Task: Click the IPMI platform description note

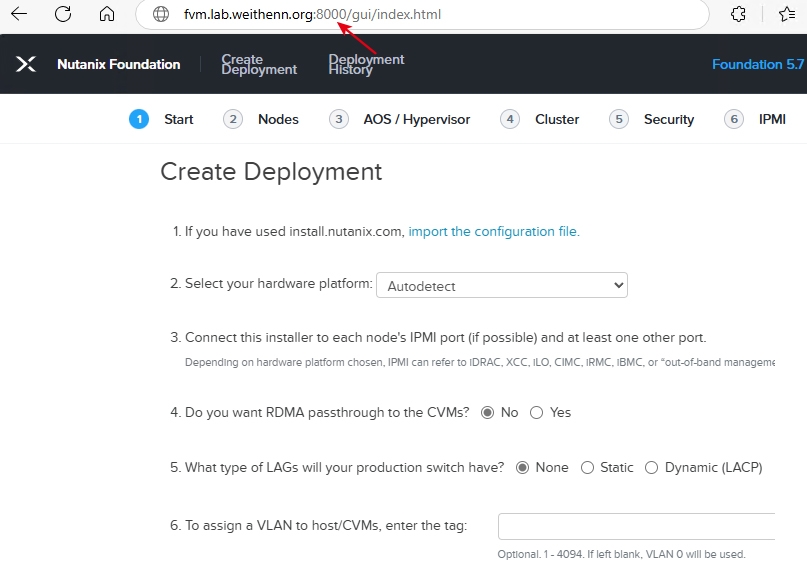Action: [x=480, y=362]
